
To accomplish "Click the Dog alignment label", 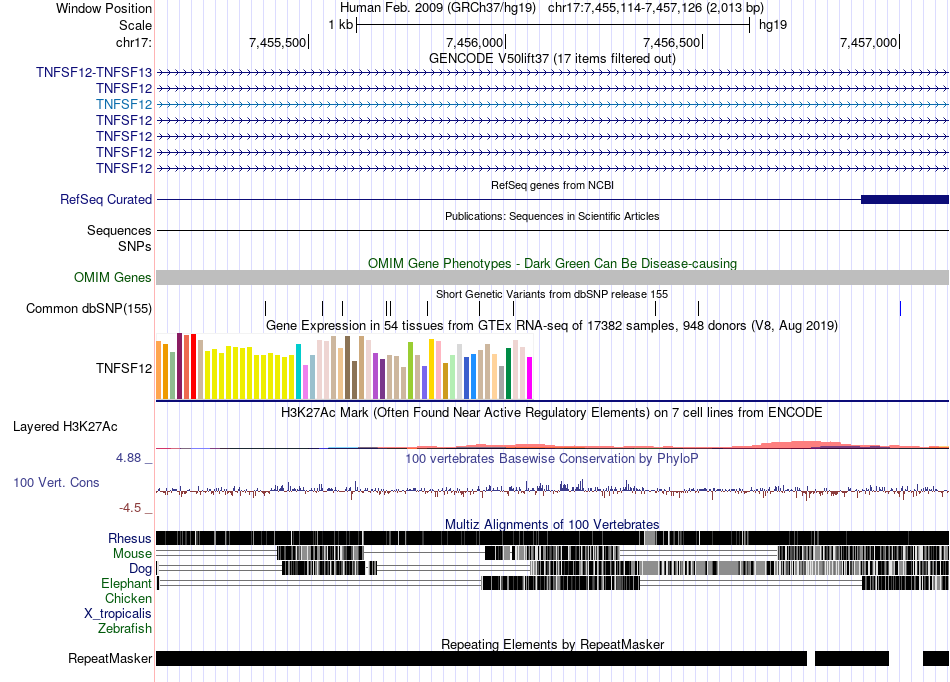I will [140, 569].
